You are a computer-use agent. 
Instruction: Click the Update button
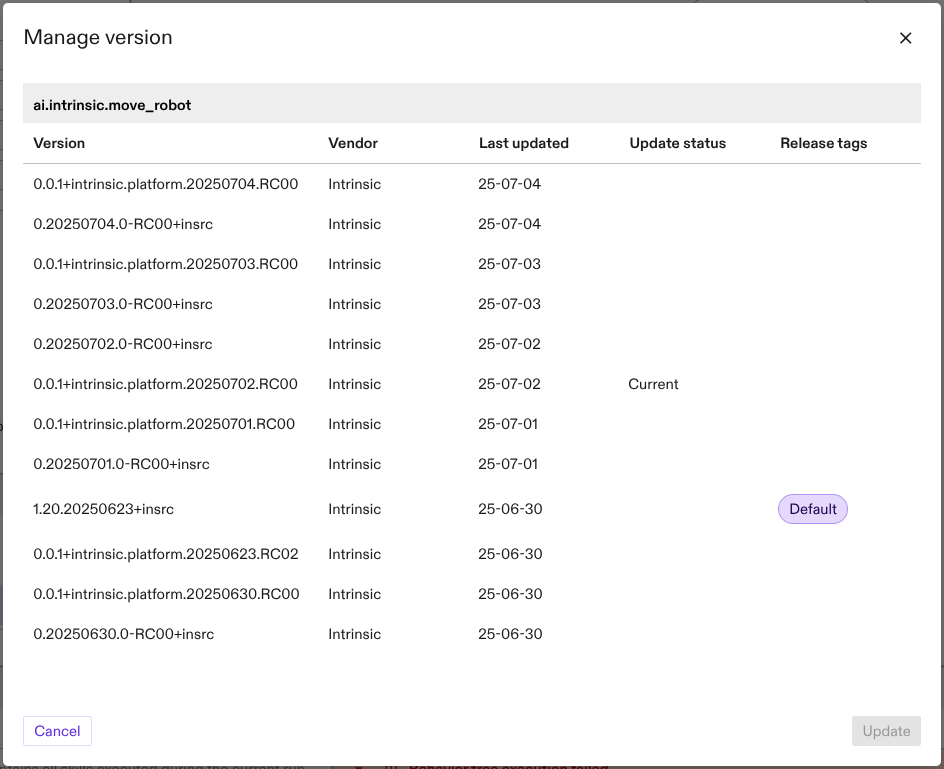tap(885, 731)
